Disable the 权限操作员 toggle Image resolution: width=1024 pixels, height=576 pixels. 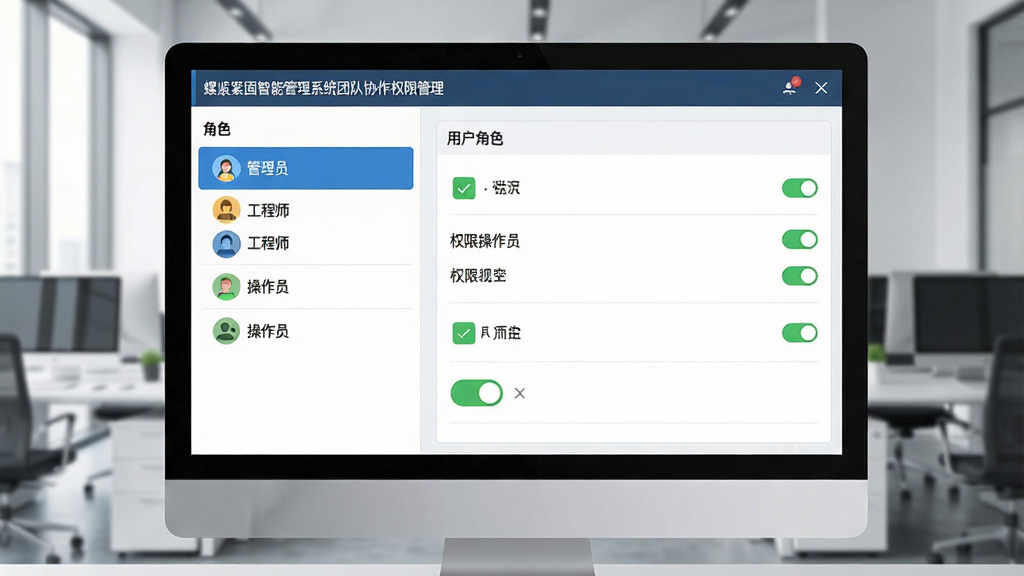(x=799, y=240)
